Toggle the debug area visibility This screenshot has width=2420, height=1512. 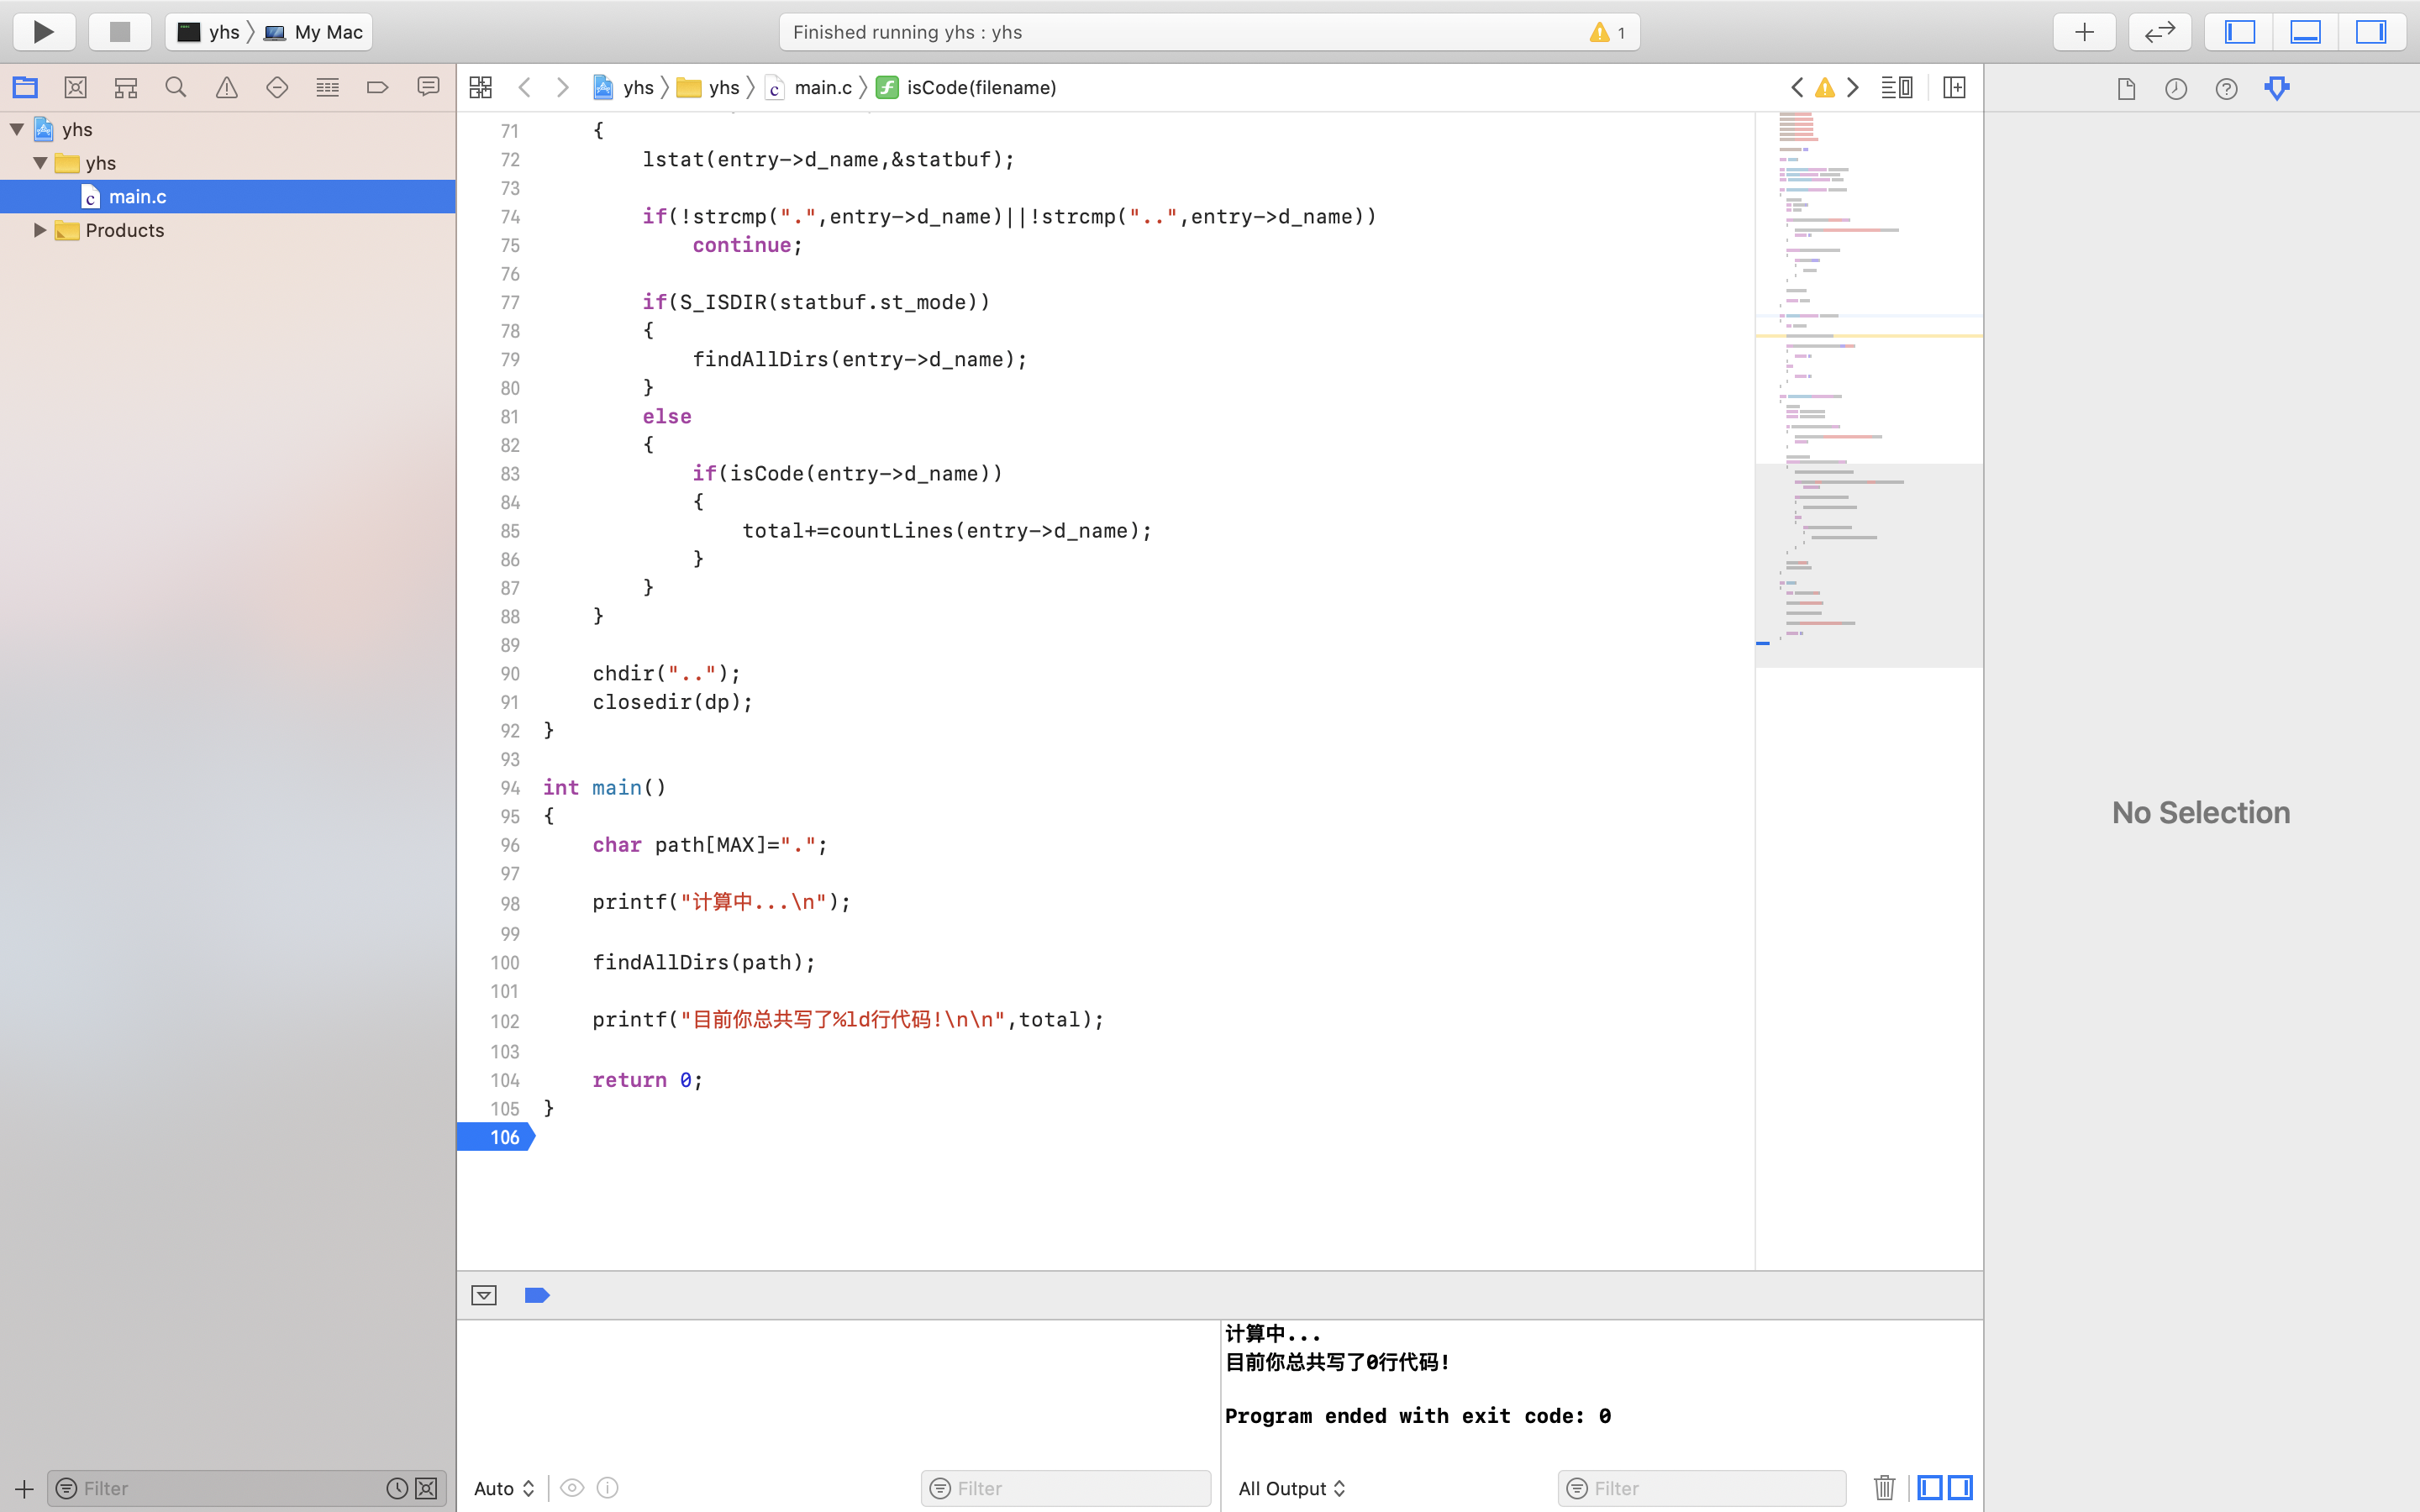2305,32
